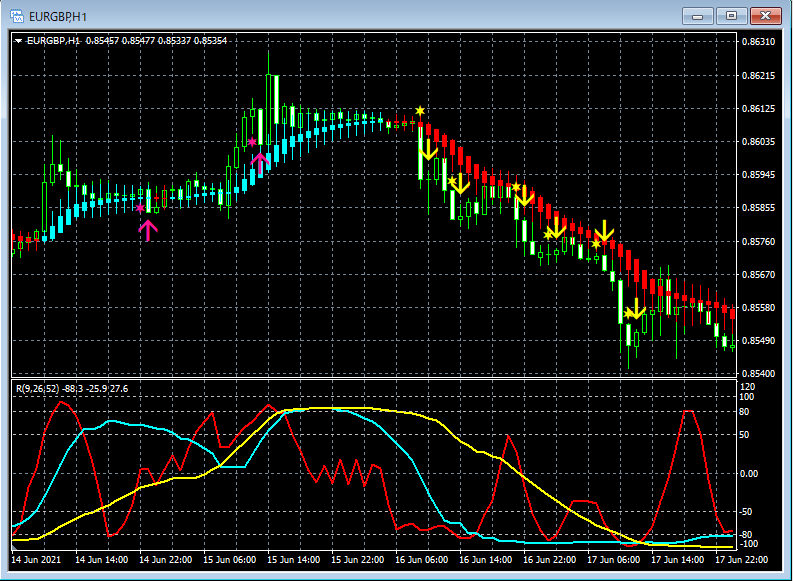Click the 15 Jun 14:00 time label
This screenshot has width=794, height=581.
coord(294,560)
